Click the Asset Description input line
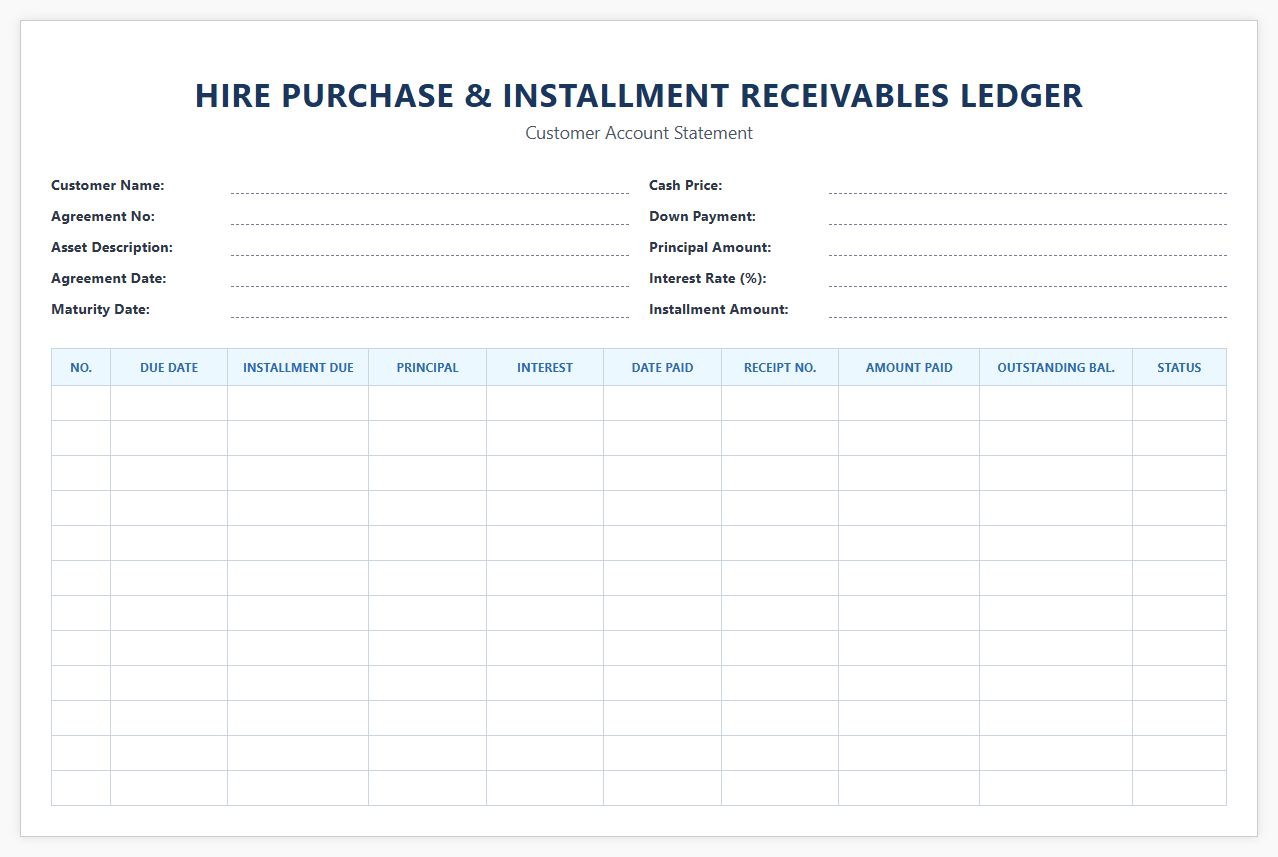 430,247
